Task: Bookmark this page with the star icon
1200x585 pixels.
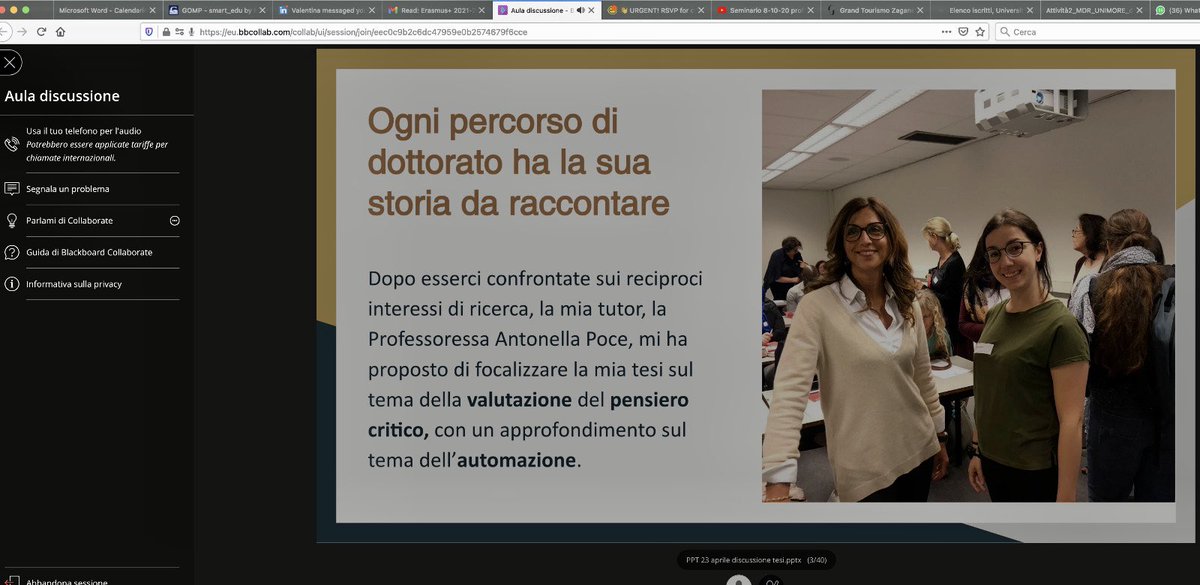Action: 979,31
